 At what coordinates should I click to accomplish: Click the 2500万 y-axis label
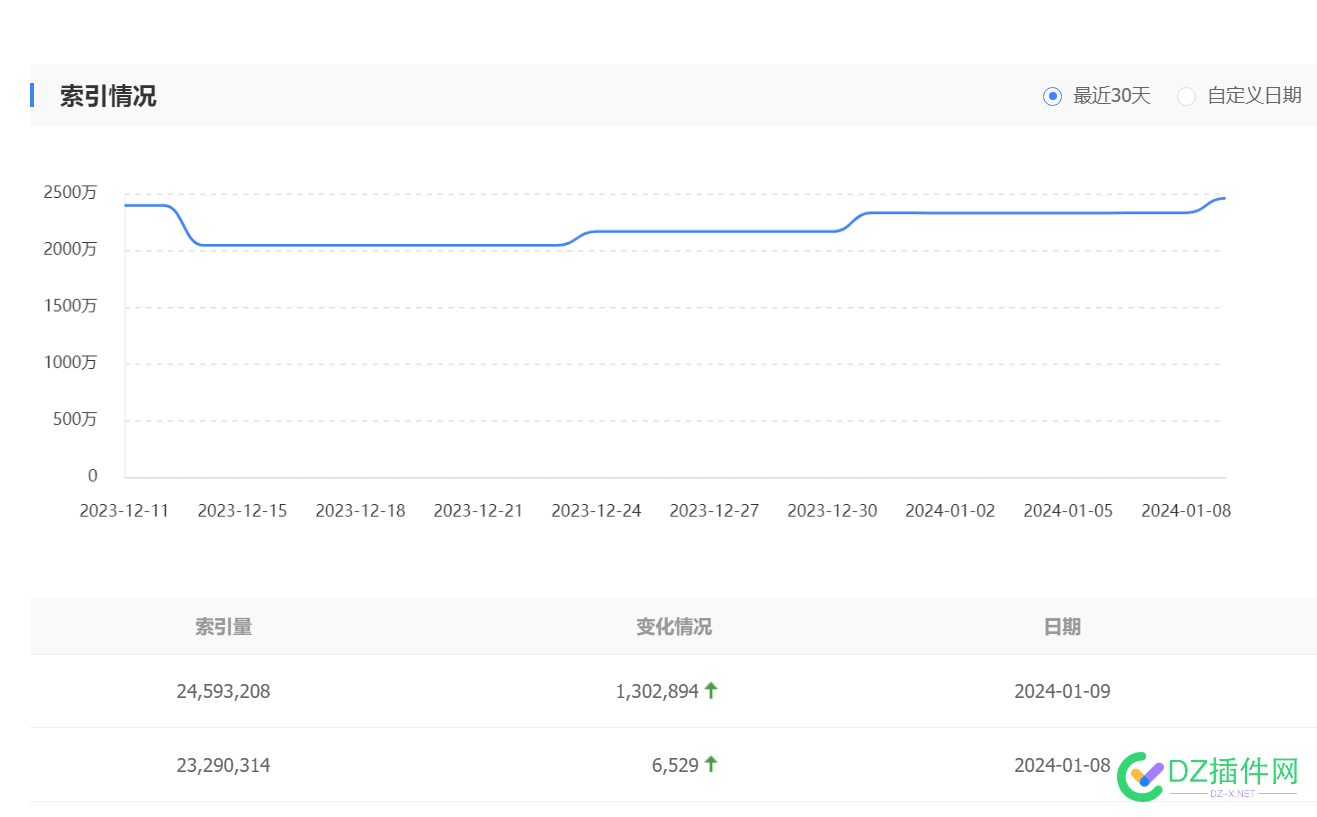(70, 193)
